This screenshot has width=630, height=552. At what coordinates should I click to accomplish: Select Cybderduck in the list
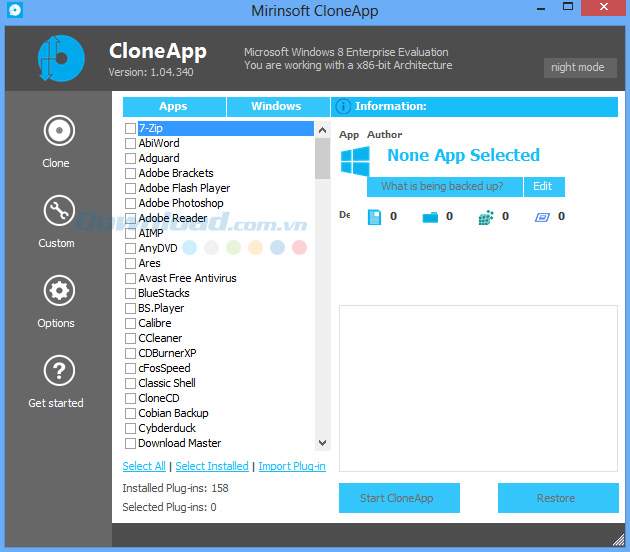coord(167,428)
